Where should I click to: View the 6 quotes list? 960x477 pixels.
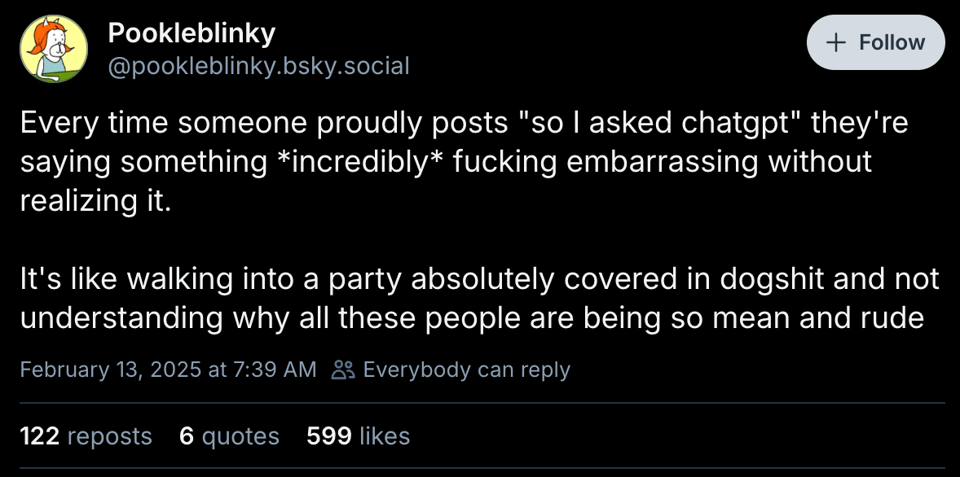tap(229, 436)
